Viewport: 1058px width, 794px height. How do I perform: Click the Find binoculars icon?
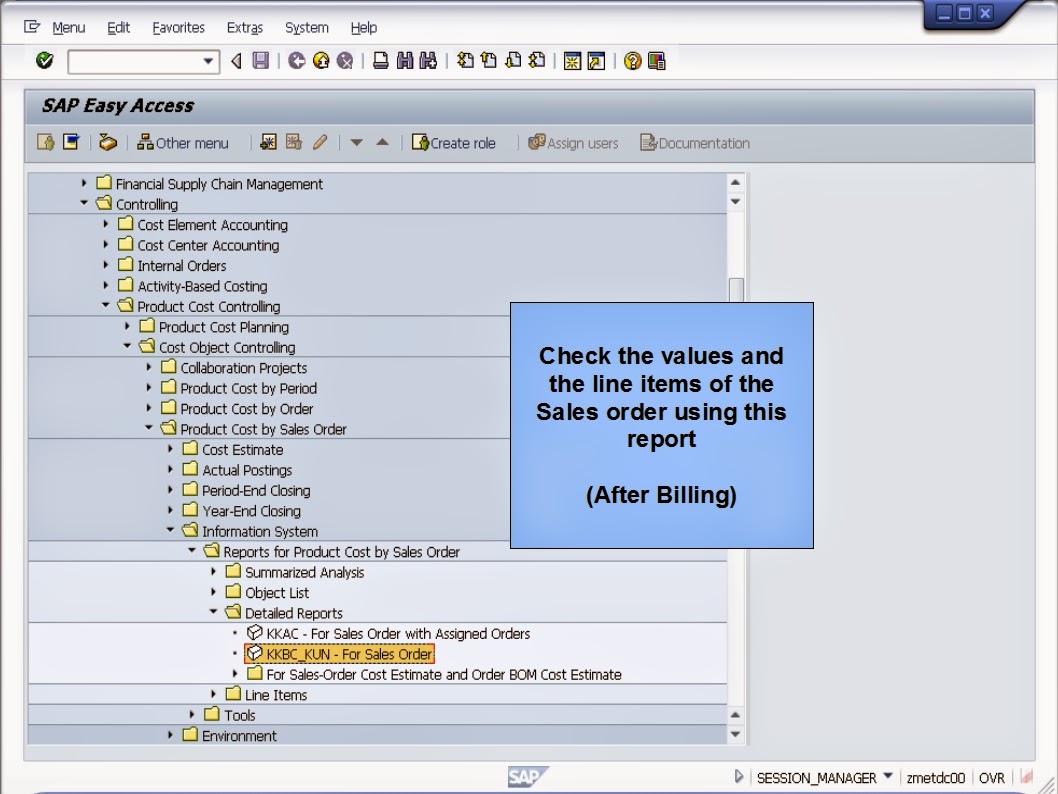[x=405, y=61]
